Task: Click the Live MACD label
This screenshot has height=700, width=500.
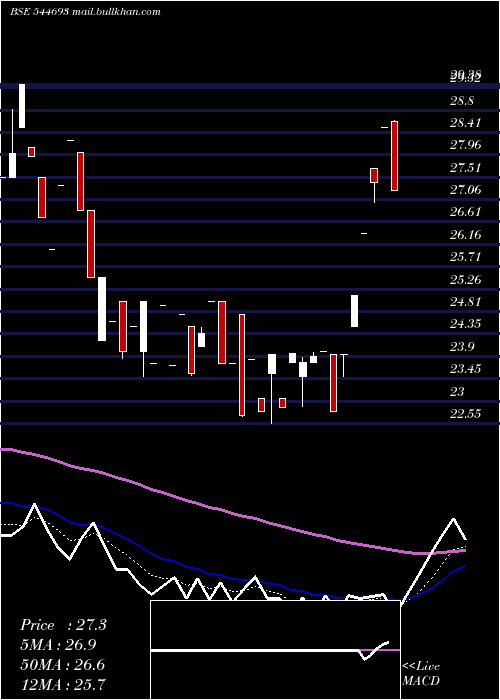Action: click(x=421, y=673)
